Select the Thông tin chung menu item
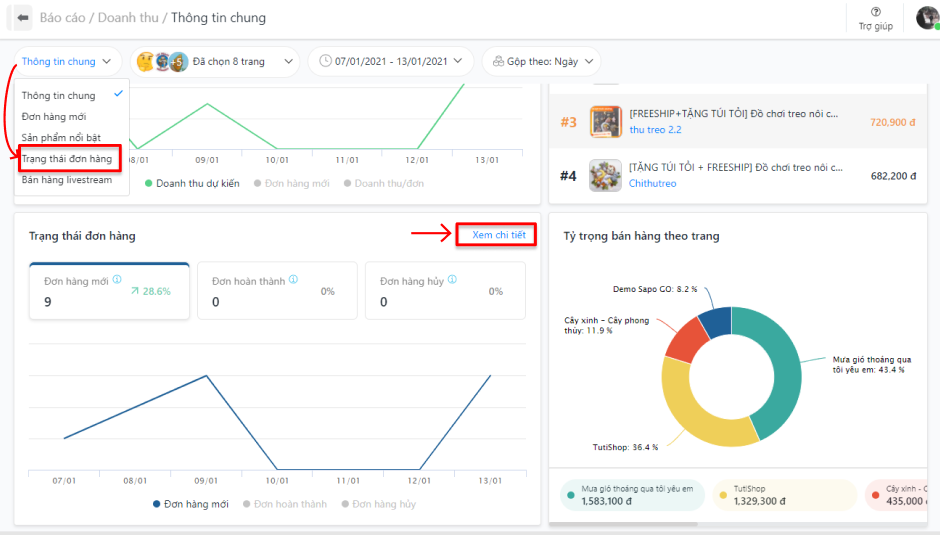Screen dimensions: 940x535 click(73, 95)
